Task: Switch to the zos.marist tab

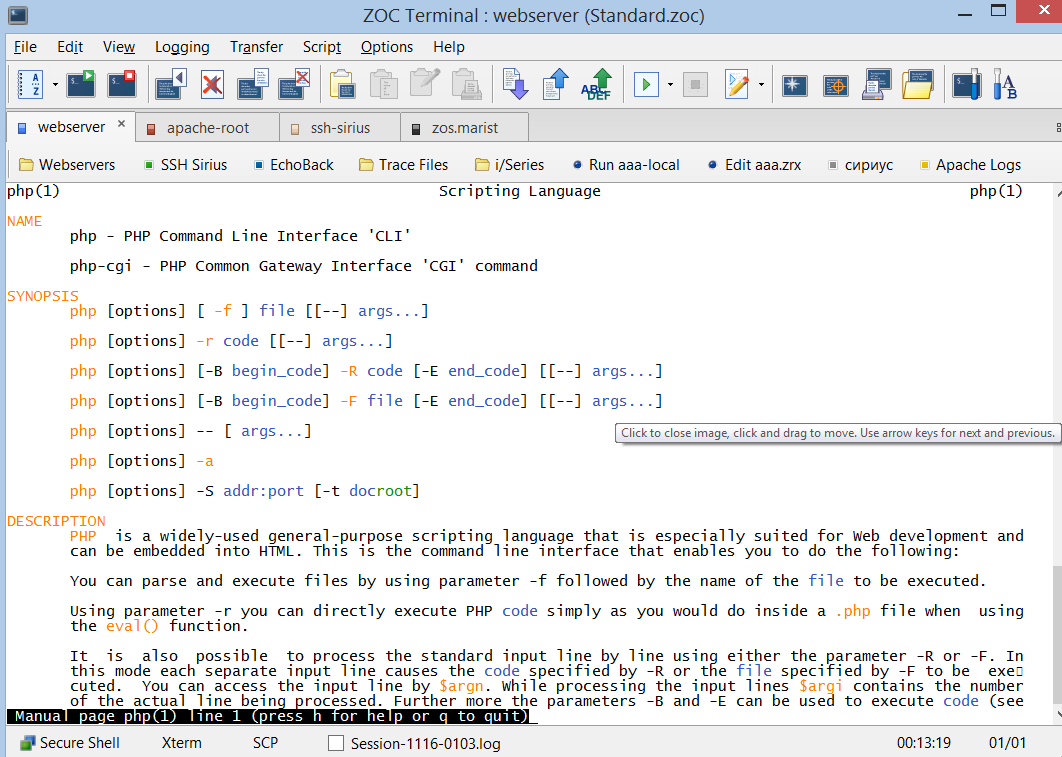Action: pos(464,128)
